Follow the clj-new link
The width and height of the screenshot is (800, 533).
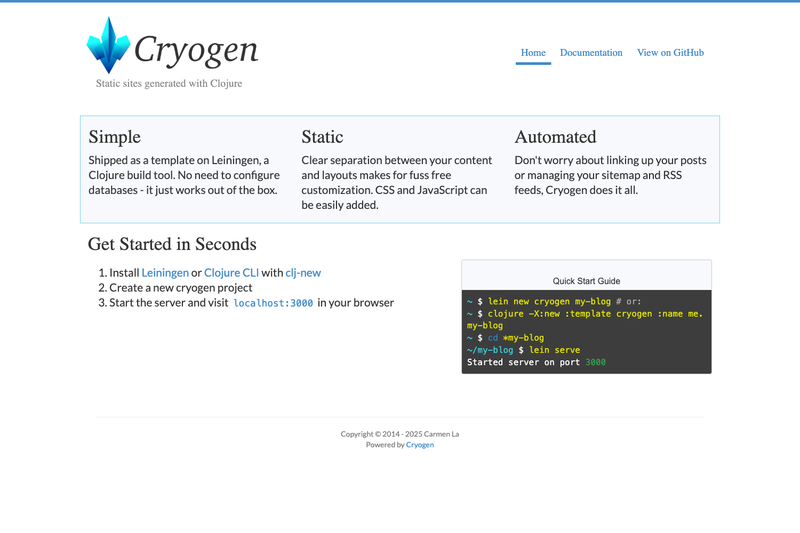(x=303, y=273)
